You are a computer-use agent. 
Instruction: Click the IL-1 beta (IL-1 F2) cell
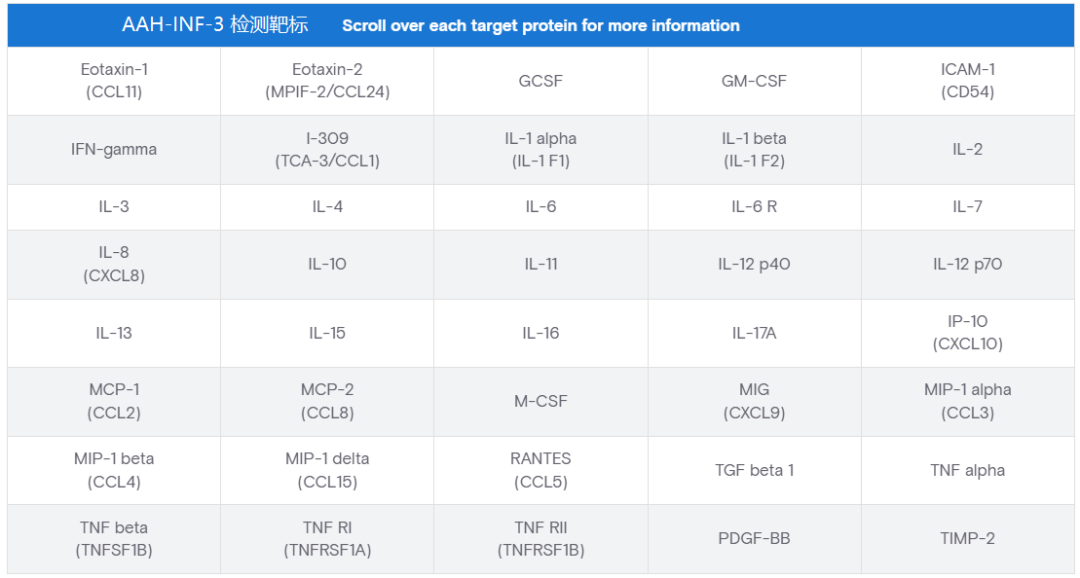754,149
